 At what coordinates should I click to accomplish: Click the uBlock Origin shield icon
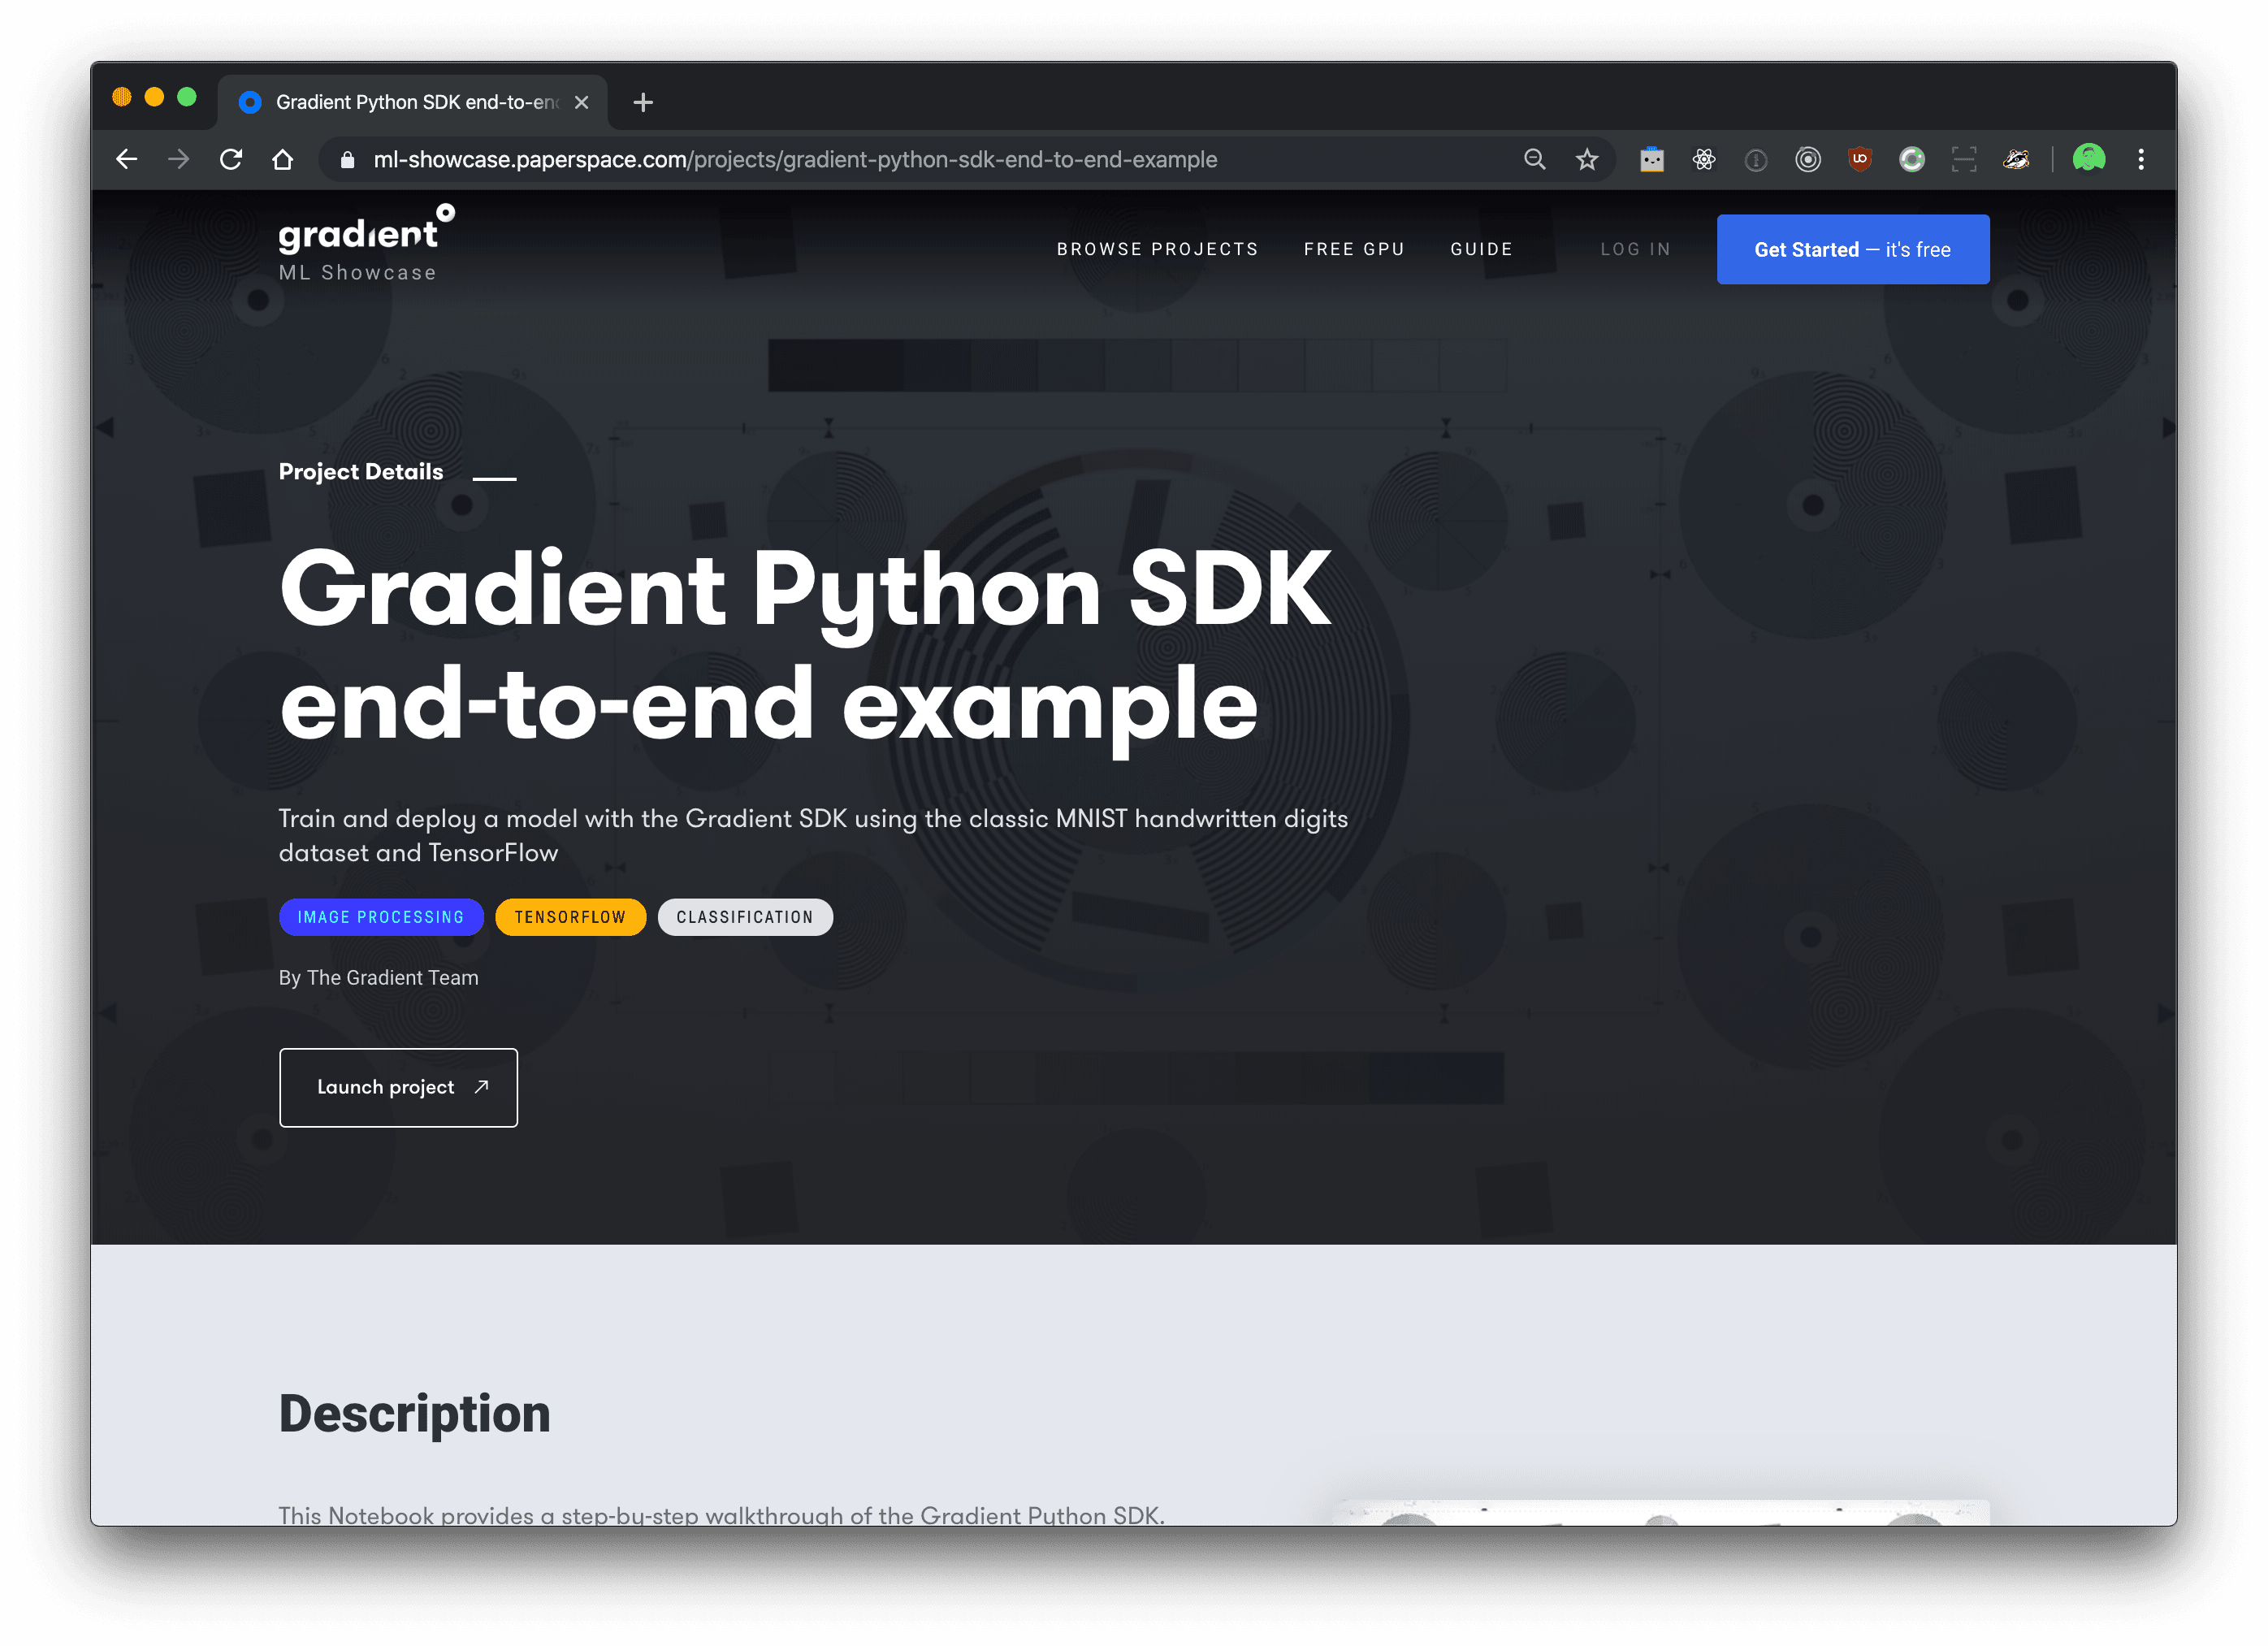pyautogui.click(x=1860, y=159)
